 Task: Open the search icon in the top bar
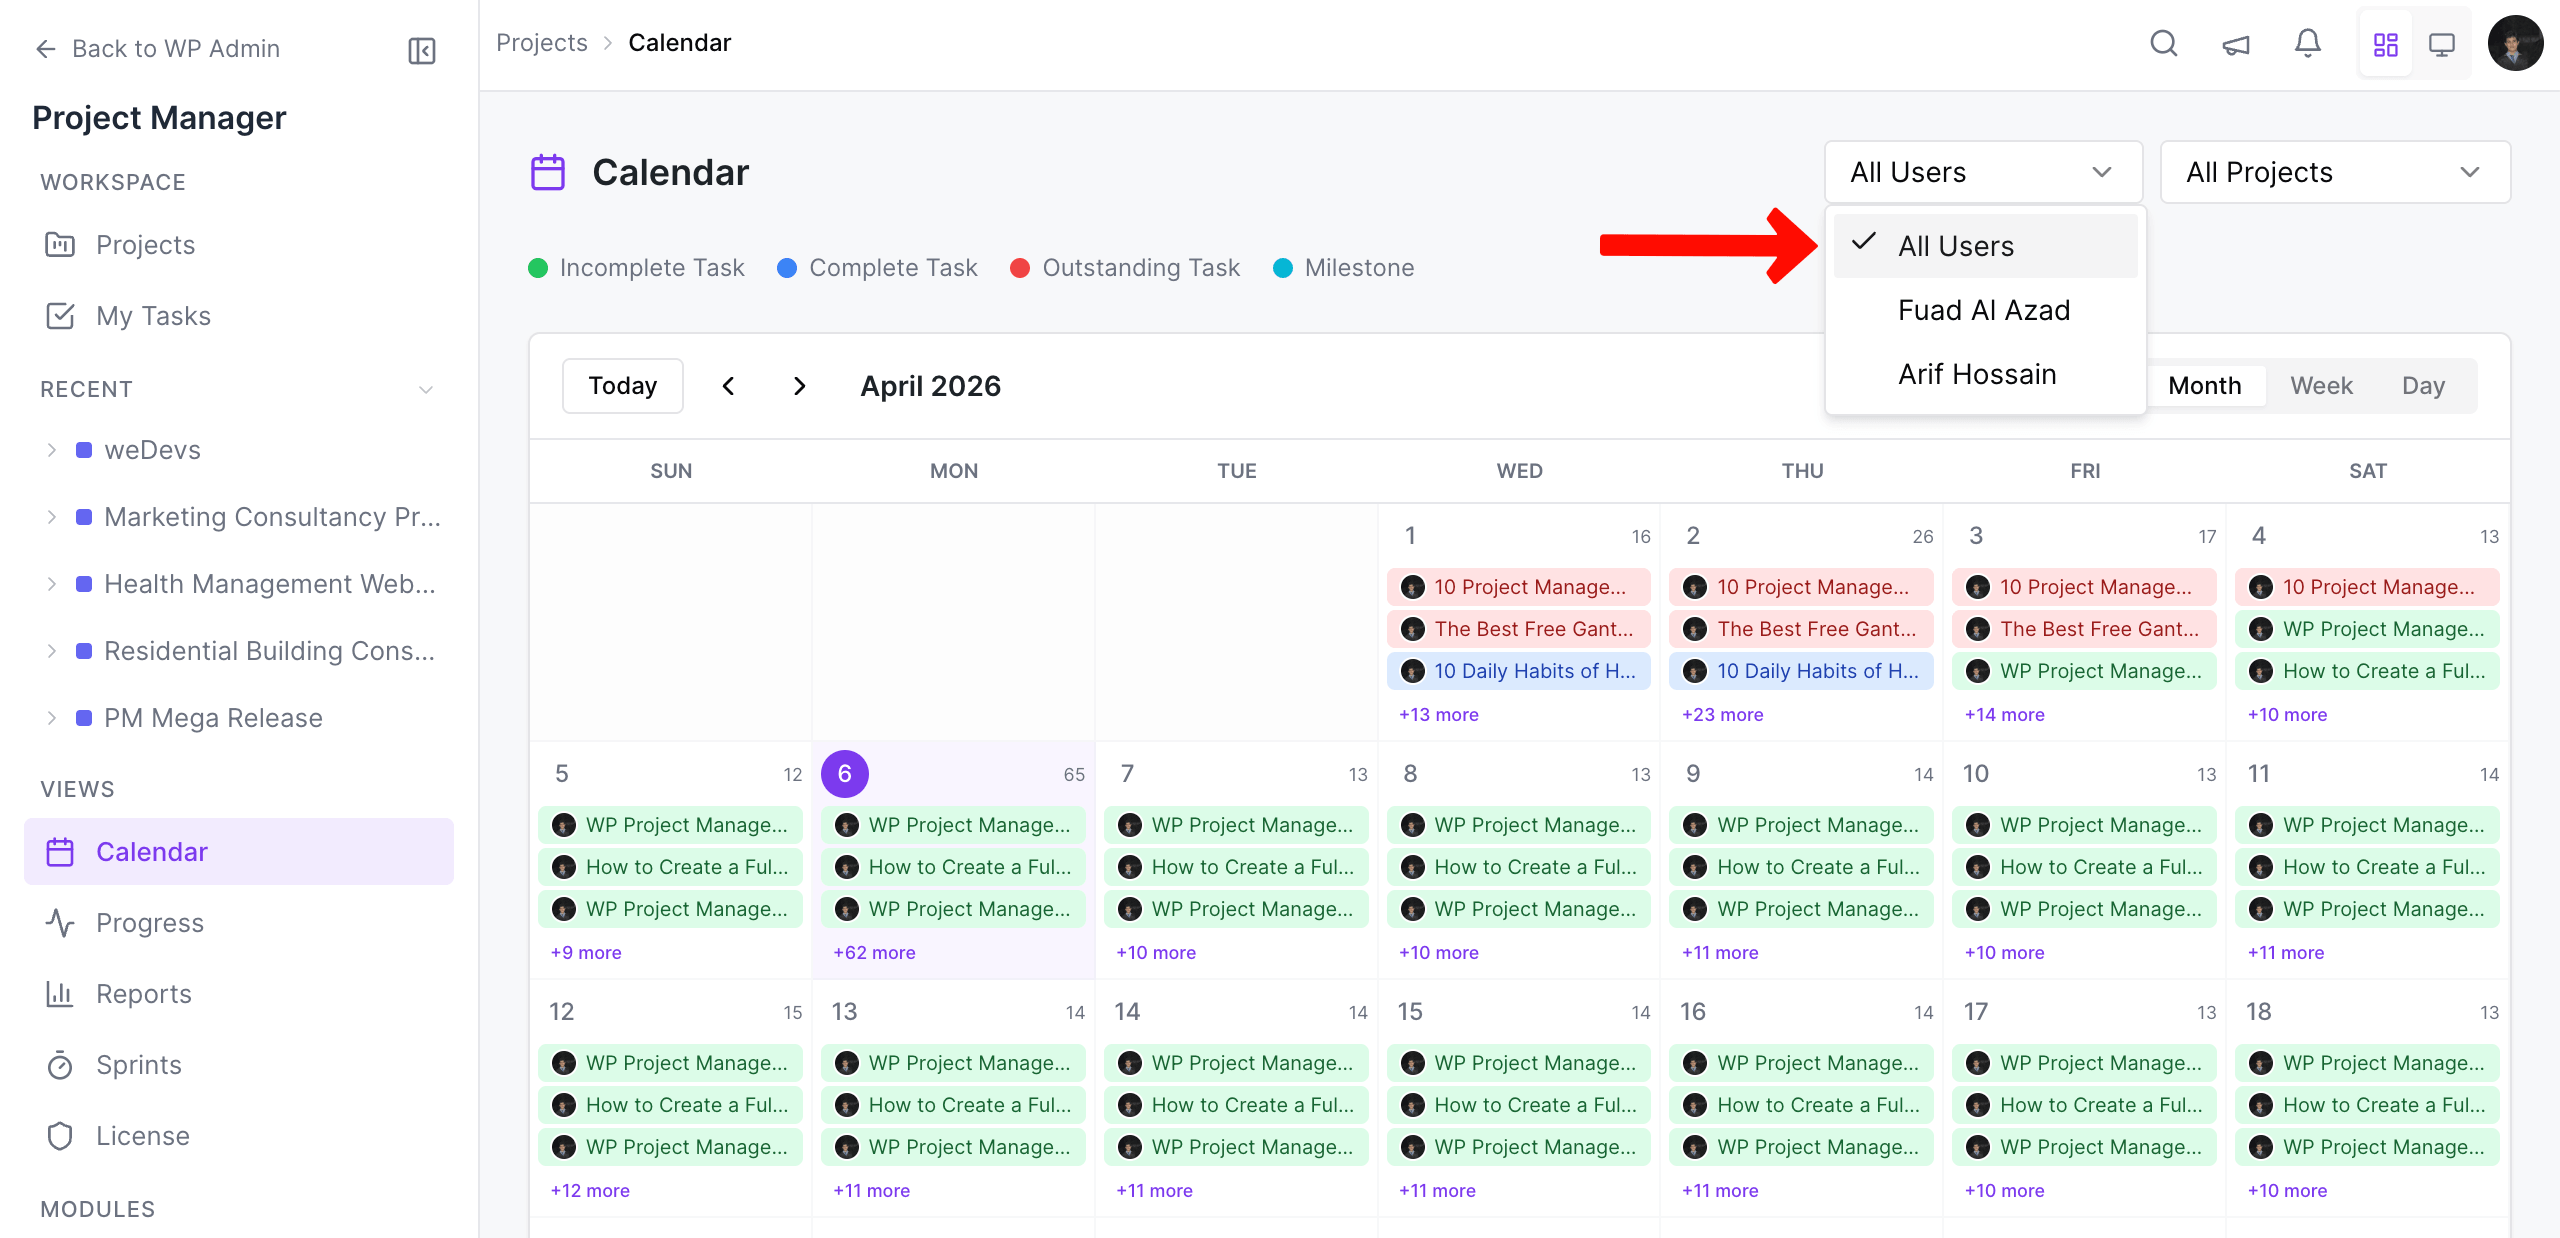2163,44
